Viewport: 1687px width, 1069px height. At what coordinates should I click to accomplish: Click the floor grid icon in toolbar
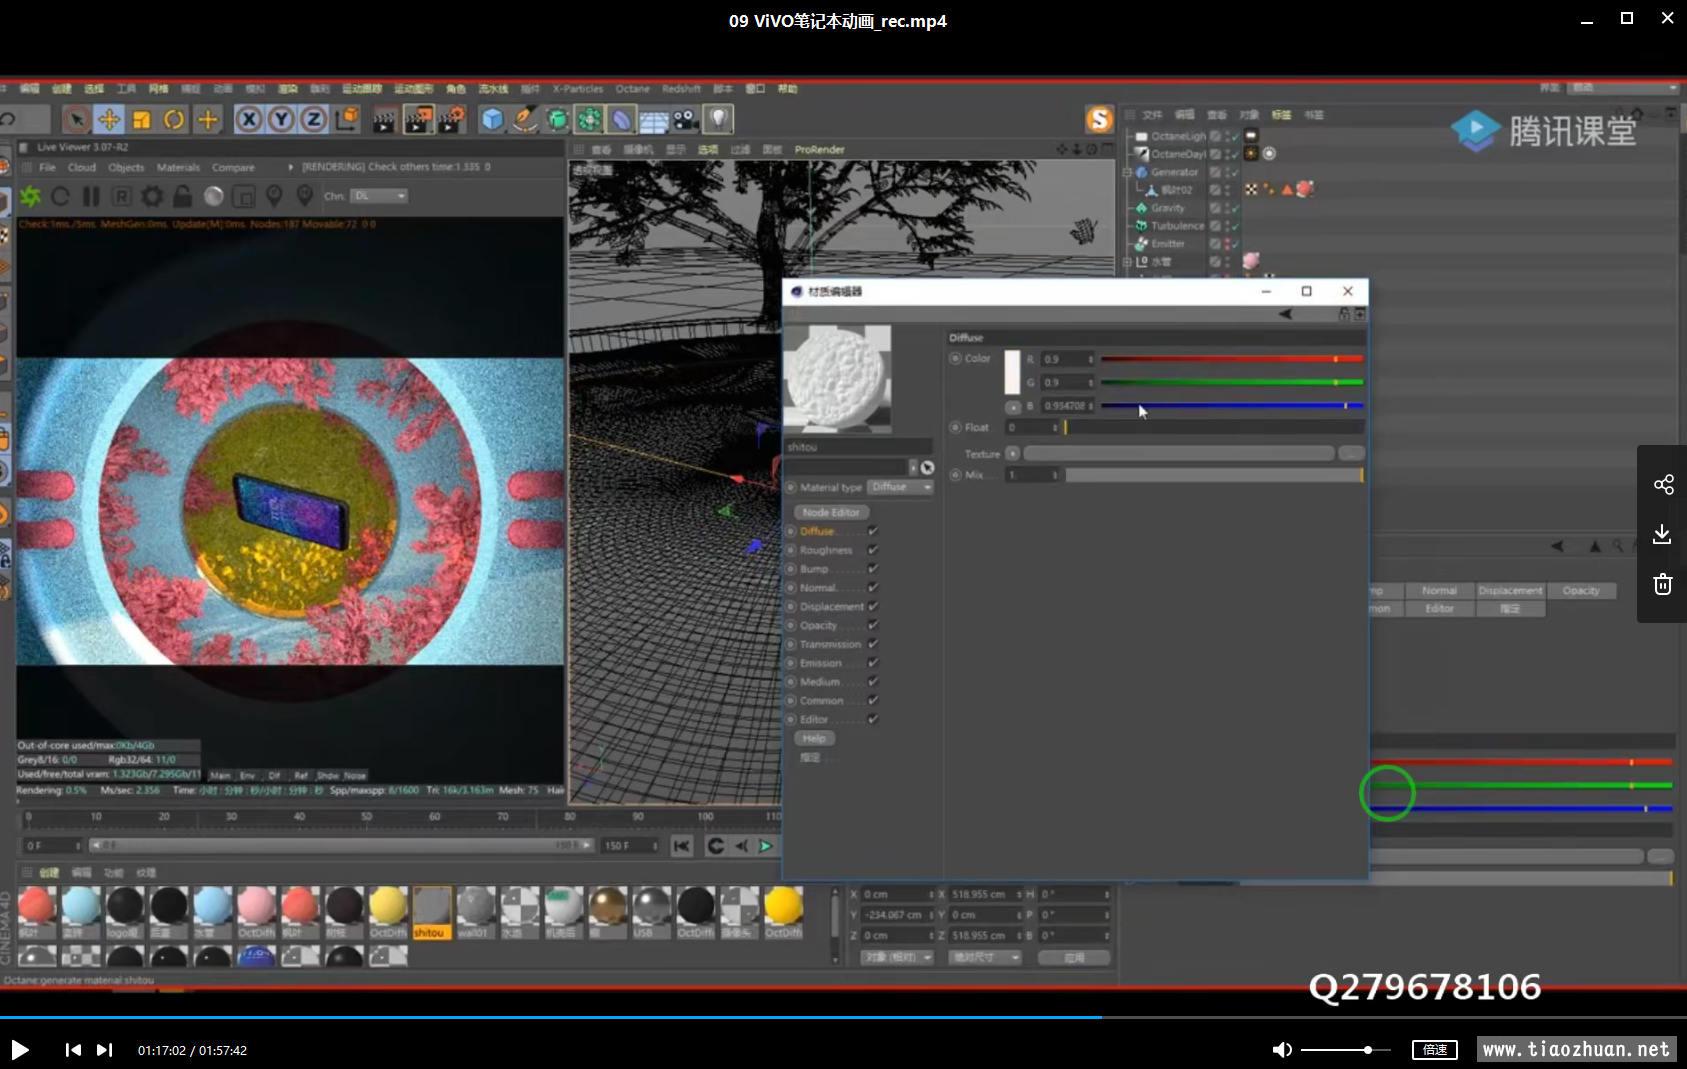tap(654, 120)
